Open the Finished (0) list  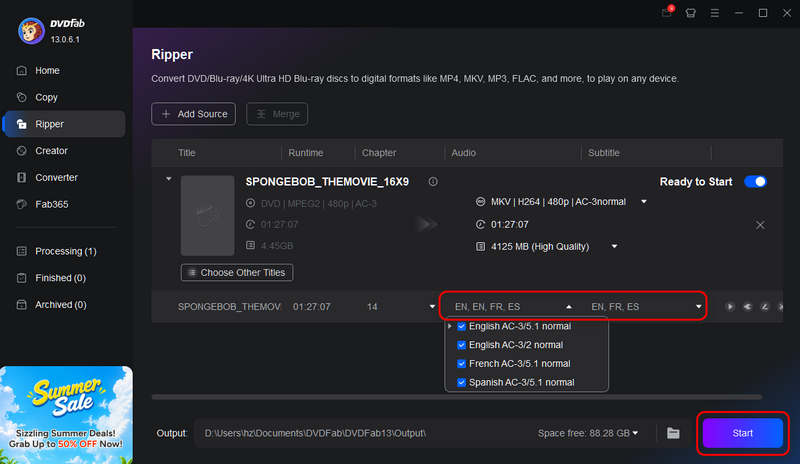point(60,278)
